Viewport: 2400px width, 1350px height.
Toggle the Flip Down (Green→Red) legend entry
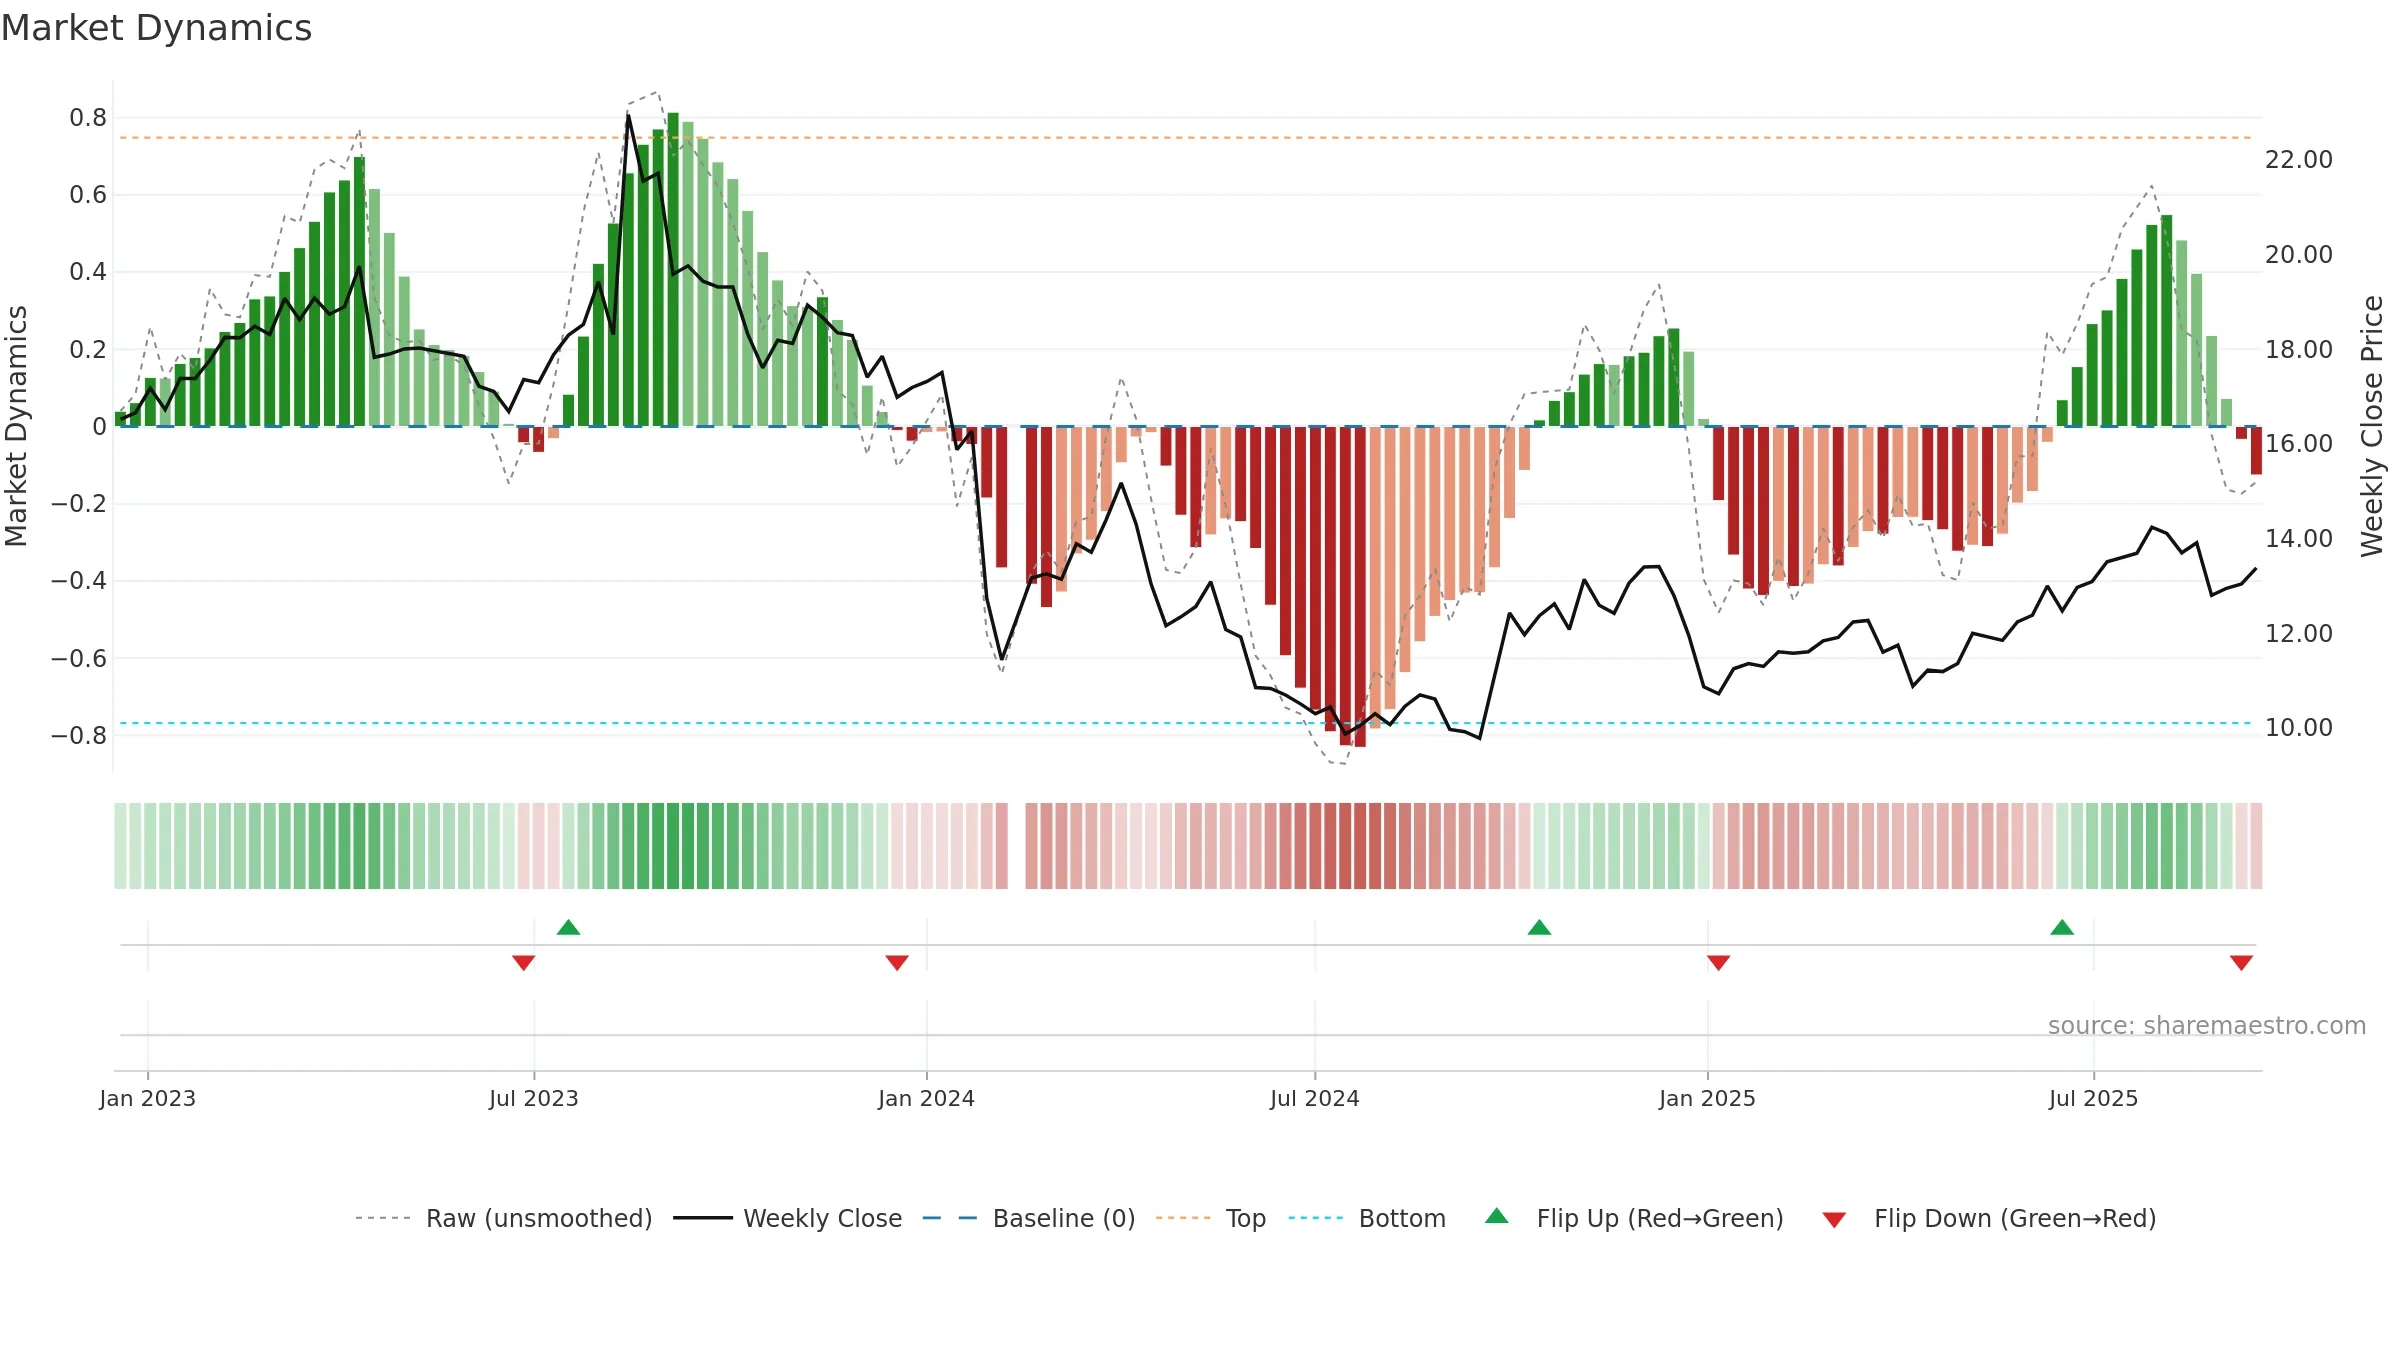pos(1989,1218)
